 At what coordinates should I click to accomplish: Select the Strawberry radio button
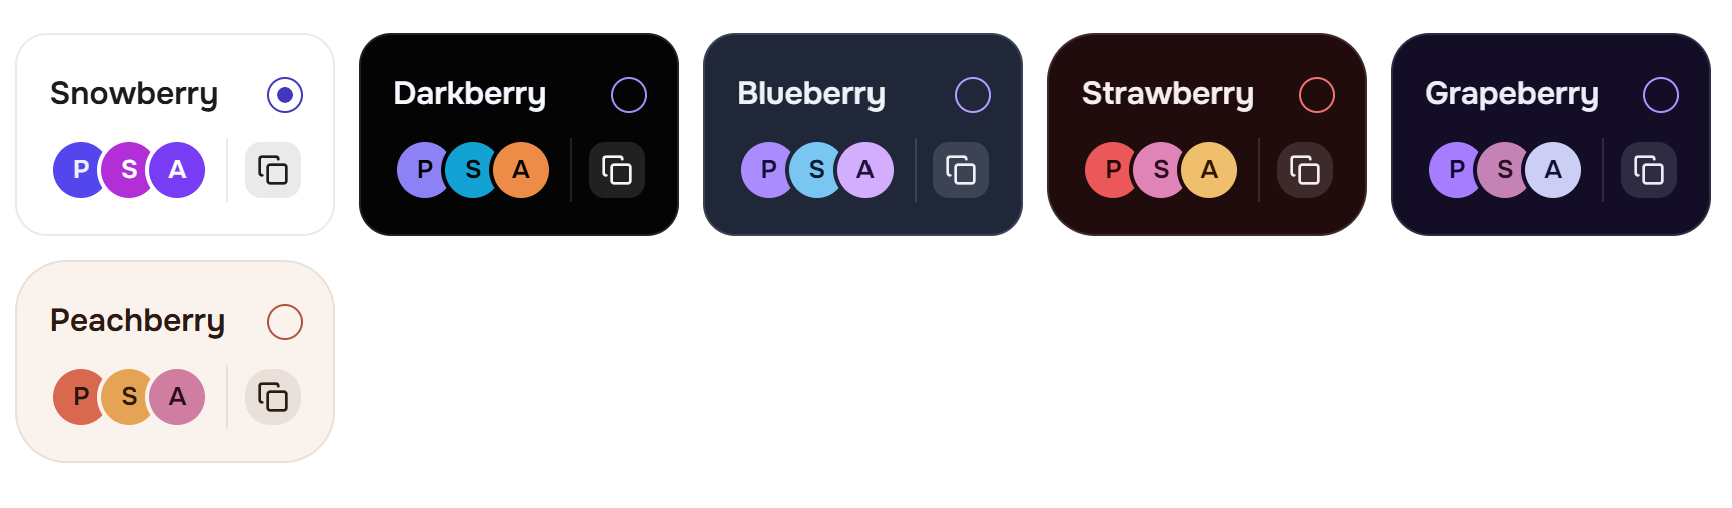1317,95
